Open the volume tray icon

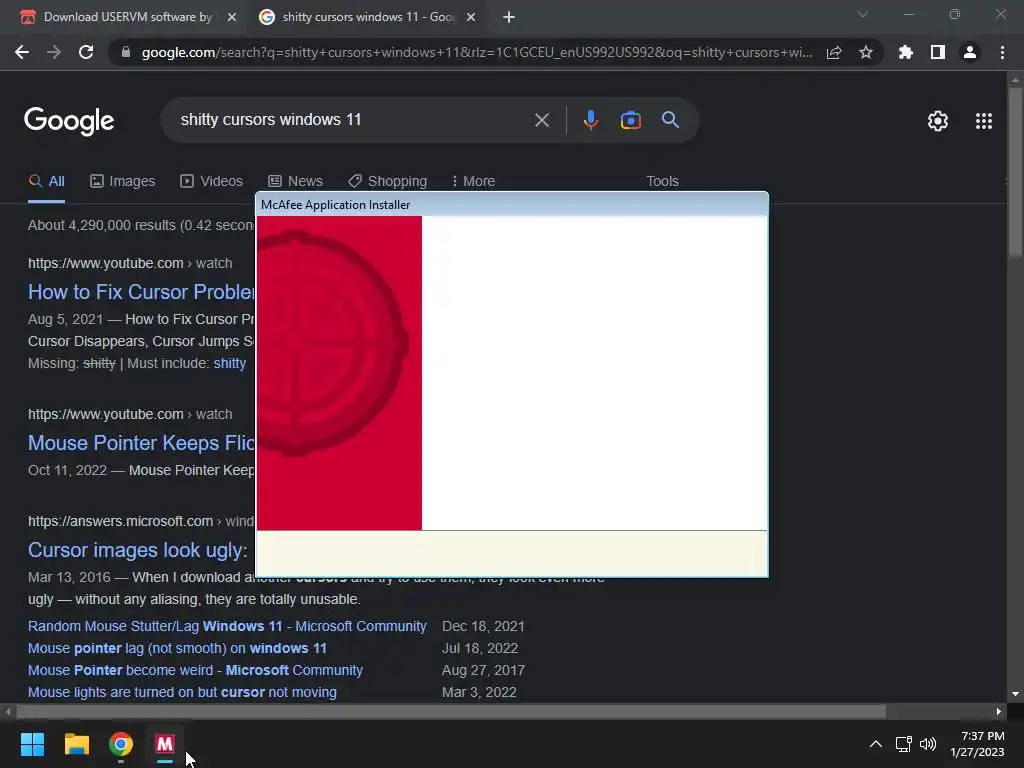pyautogui.click(x=928, y=744)
